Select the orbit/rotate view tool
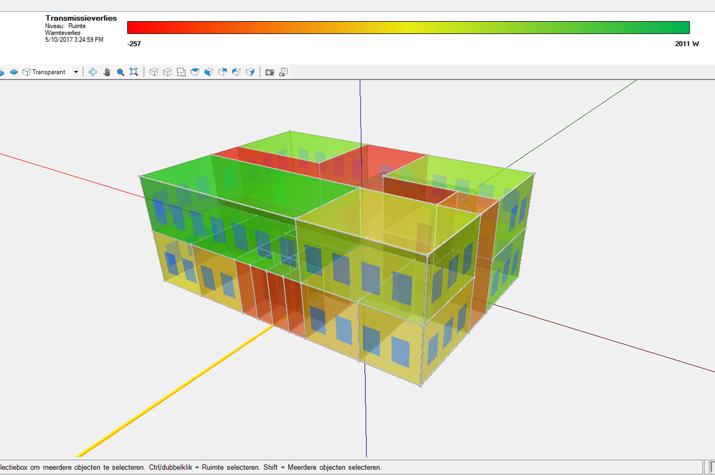The height and width of the screenshot is (475, 715). tap(93, 72)
